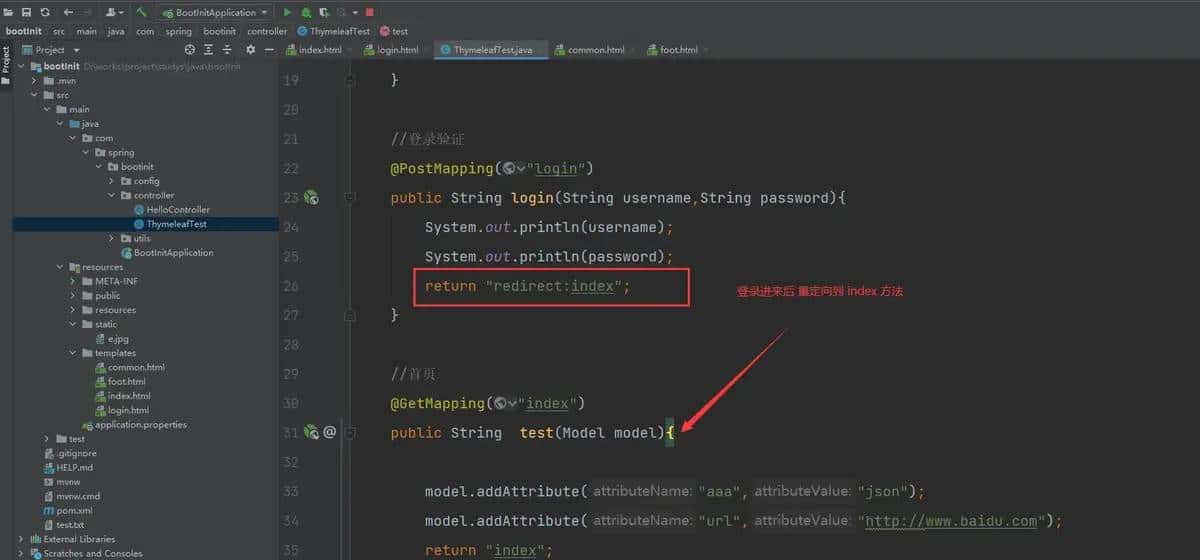This screenshot has width=1200, height=560.
Task: Switch to the login.html editor tab
Action: (x=397, y=49)
